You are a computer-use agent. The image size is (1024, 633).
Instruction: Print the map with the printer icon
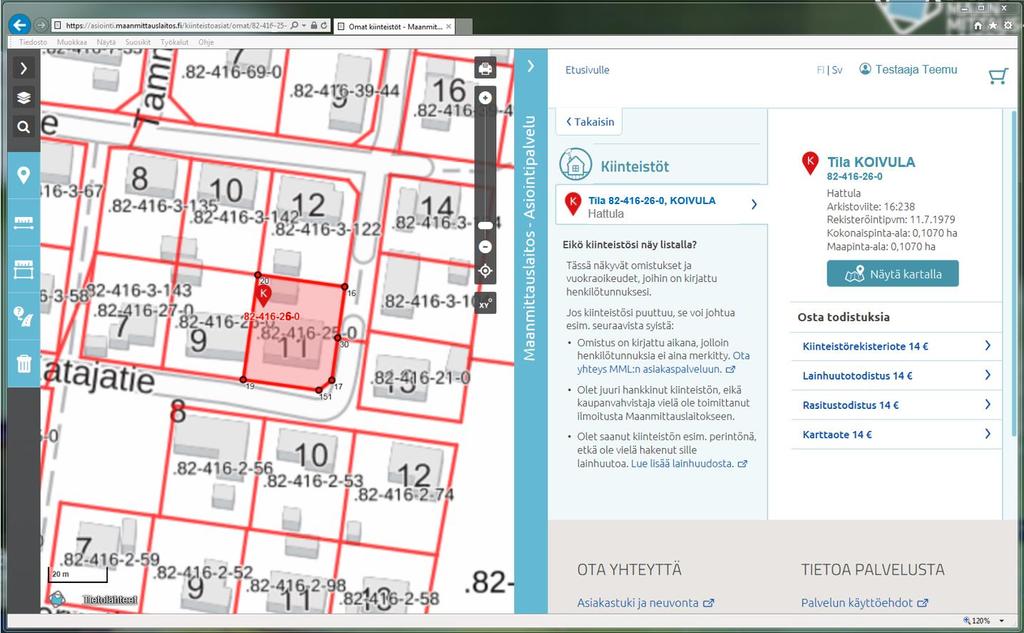[485, 68]
